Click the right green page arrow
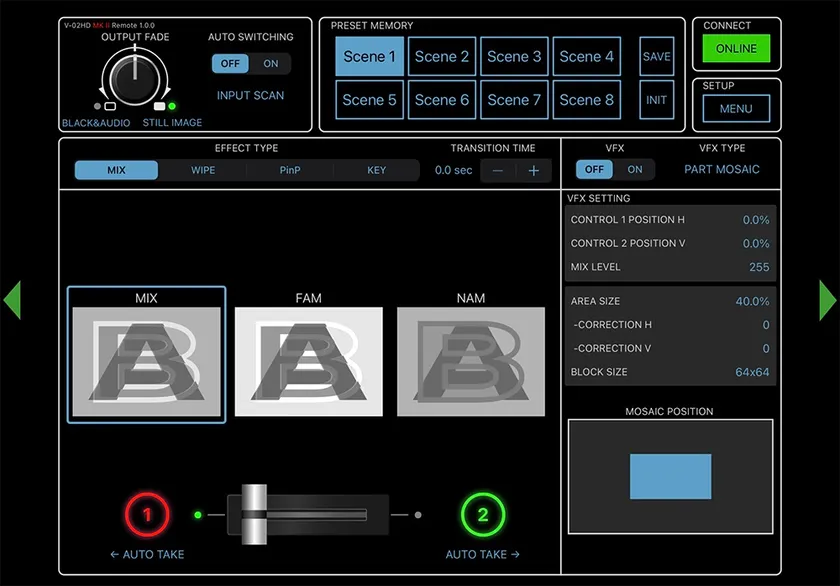Screen dimensions: 840x586 827,300
